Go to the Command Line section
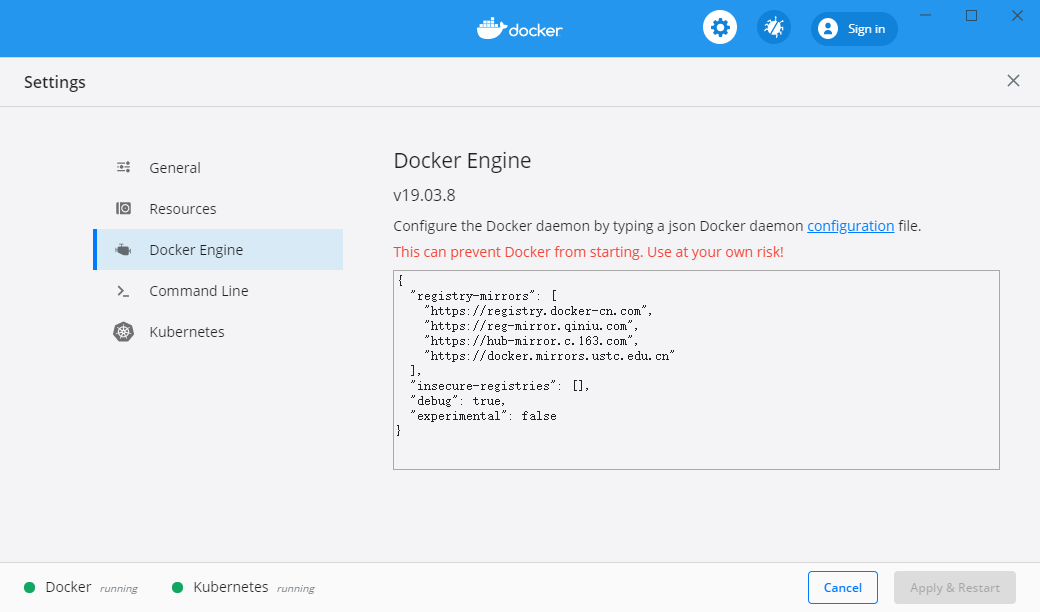The width and height of the screenshot is (1040, 612). click(x=199, y=291)
